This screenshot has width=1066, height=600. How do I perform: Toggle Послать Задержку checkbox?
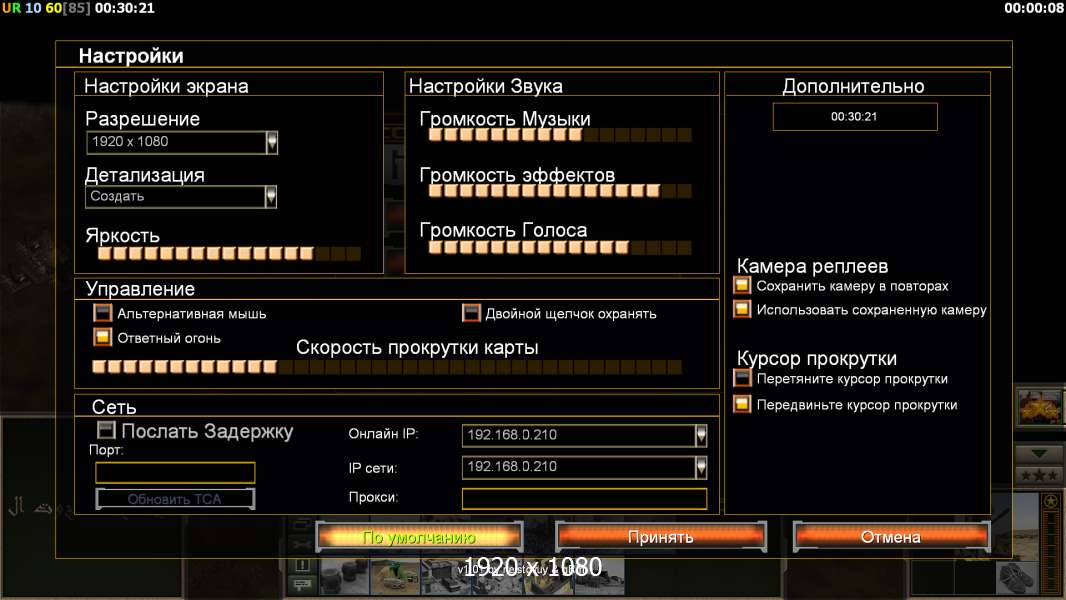pos(106,430)
